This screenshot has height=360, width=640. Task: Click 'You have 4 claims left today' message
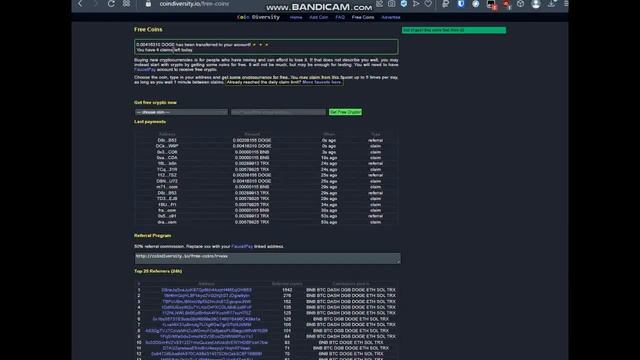tap(164, 50)
